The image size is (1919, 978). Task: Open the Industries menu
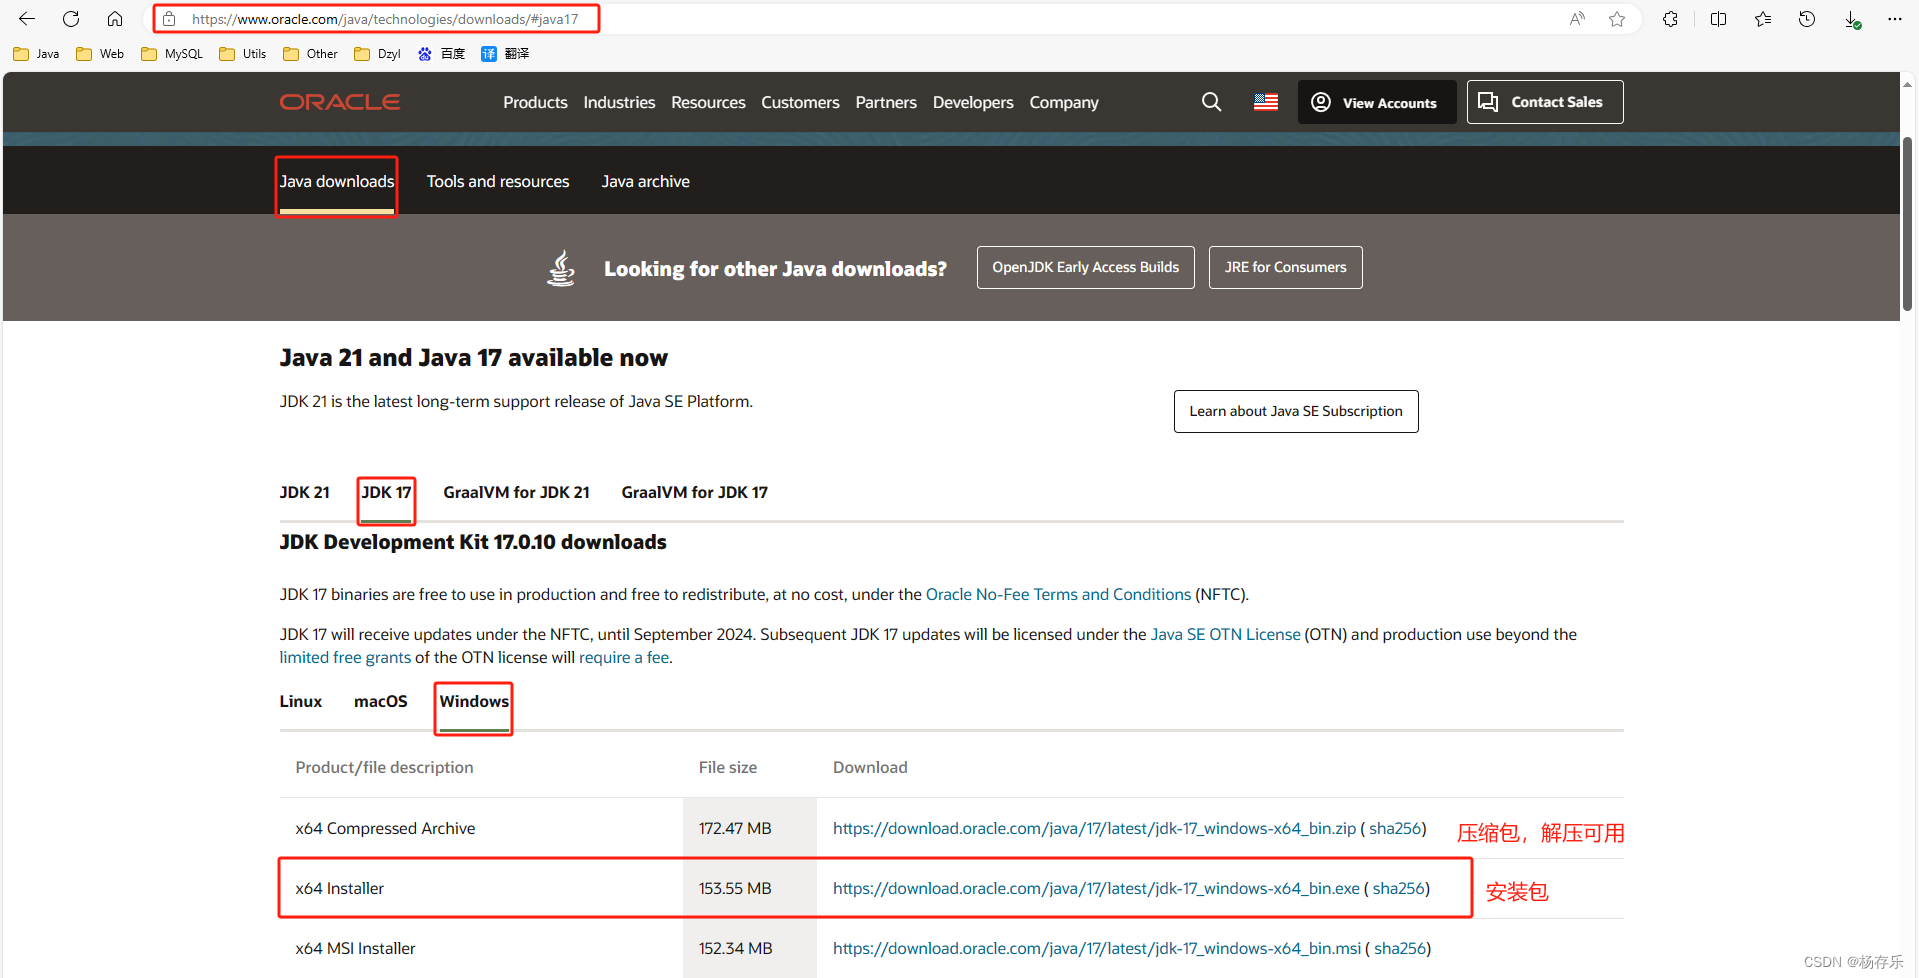[x=619, y=102]
